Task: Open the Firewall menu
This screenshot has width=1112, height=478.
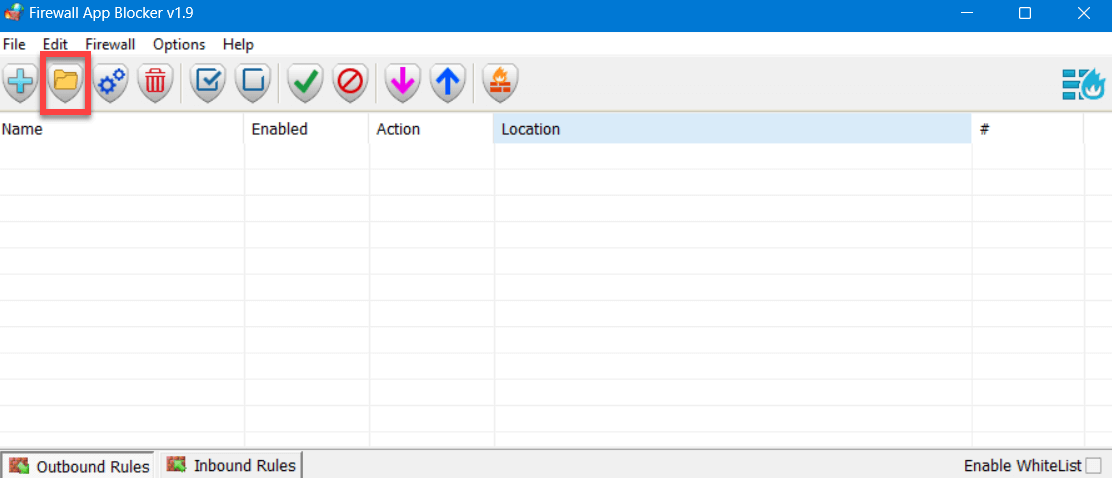Action: [x=110, y=44]
